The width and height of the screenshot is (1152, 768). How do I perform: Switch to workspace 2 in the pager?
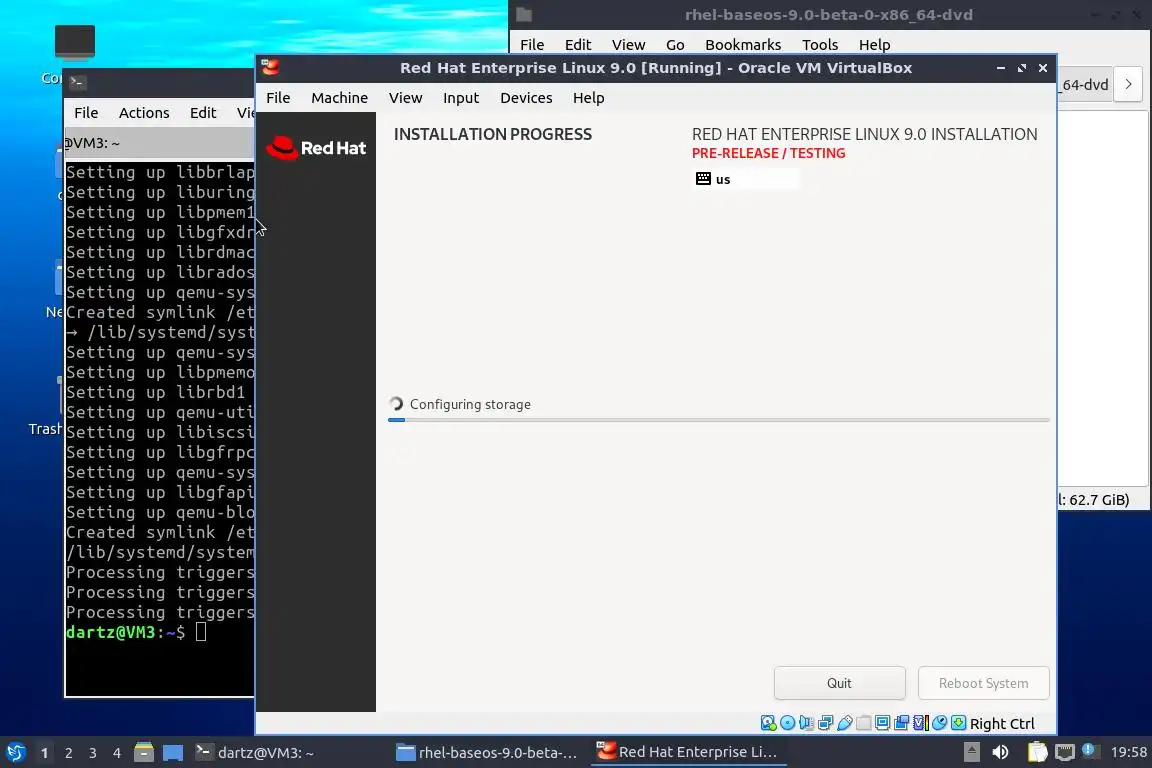pyautogui.click(x=68, y=753)
